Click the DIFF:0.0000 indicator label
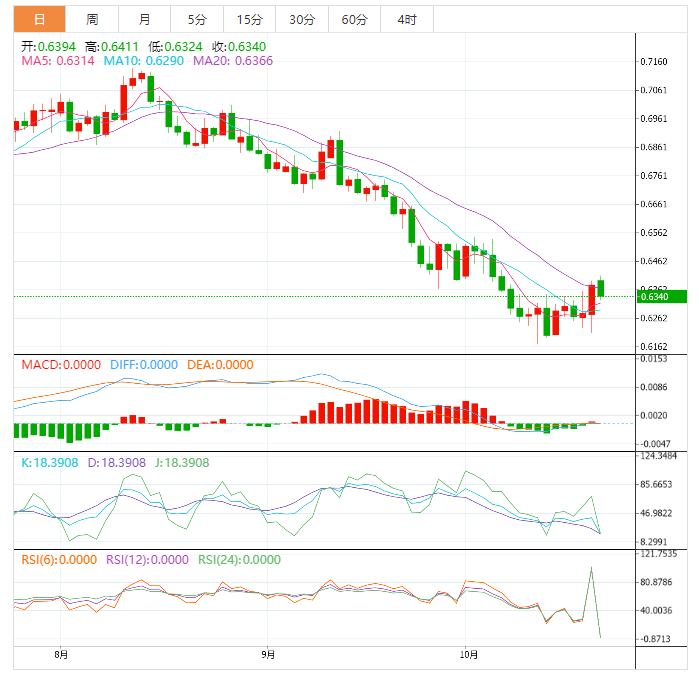This screenshot has height=676, width=699. pyautogui.click(x=144, y=365)
